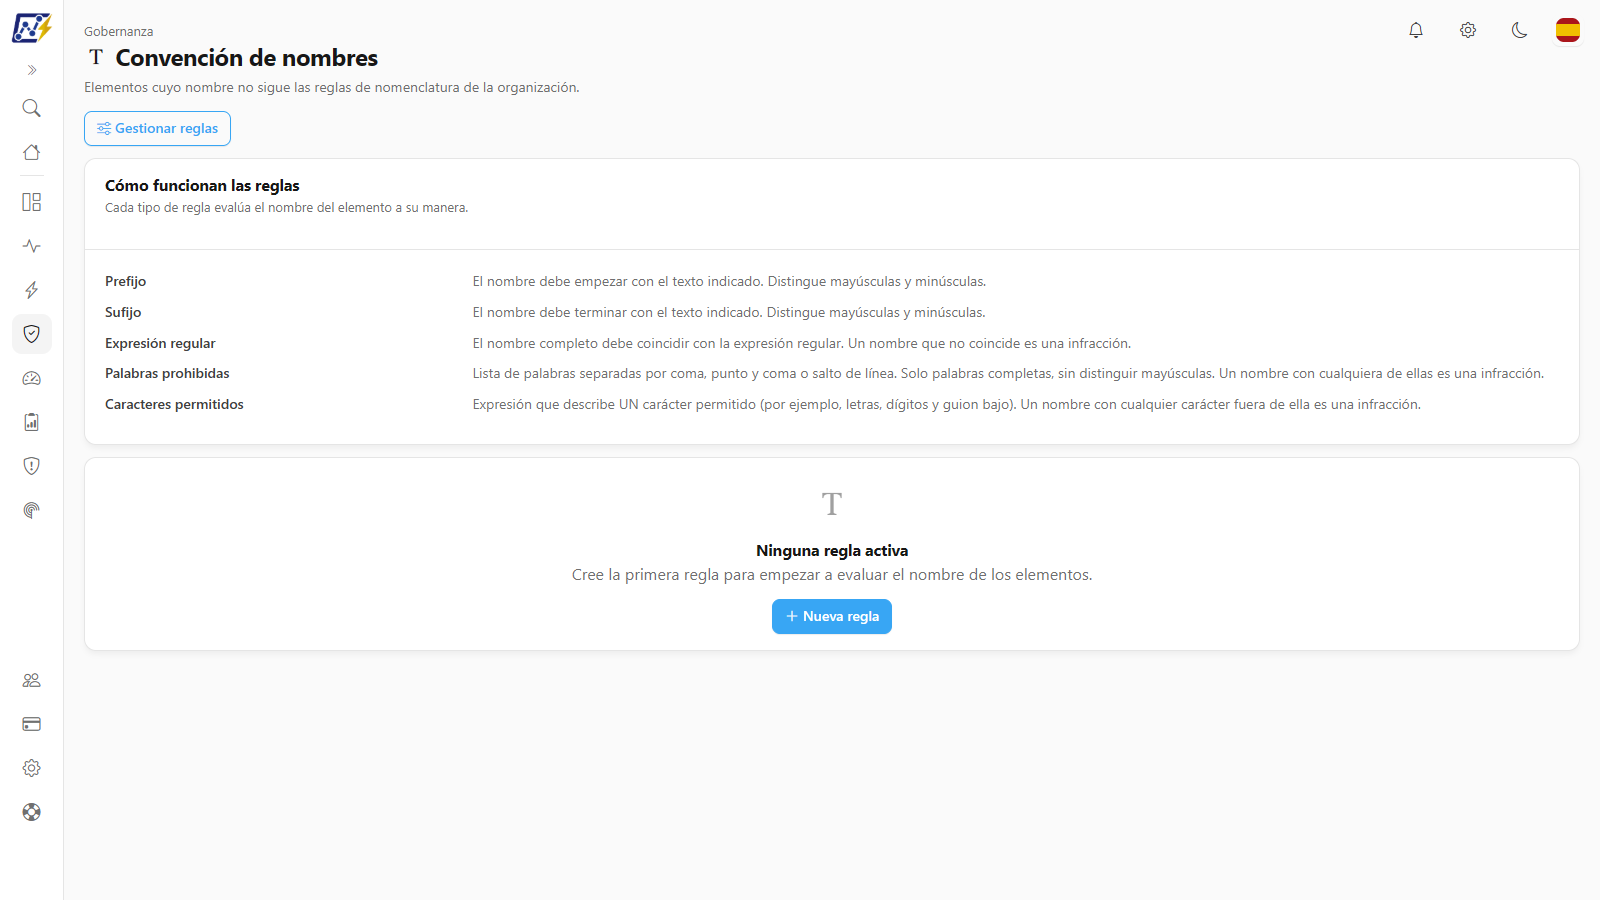
Task: Open the users group icon in sidebar
Action: [32, 680]
